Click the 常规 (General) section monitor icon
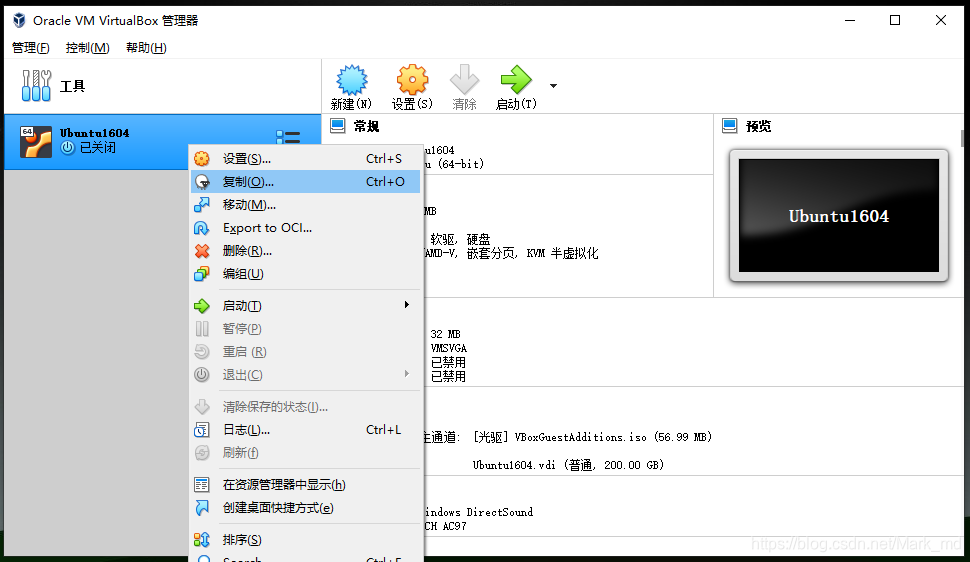 pyautogui.click(x=338, y=126)
